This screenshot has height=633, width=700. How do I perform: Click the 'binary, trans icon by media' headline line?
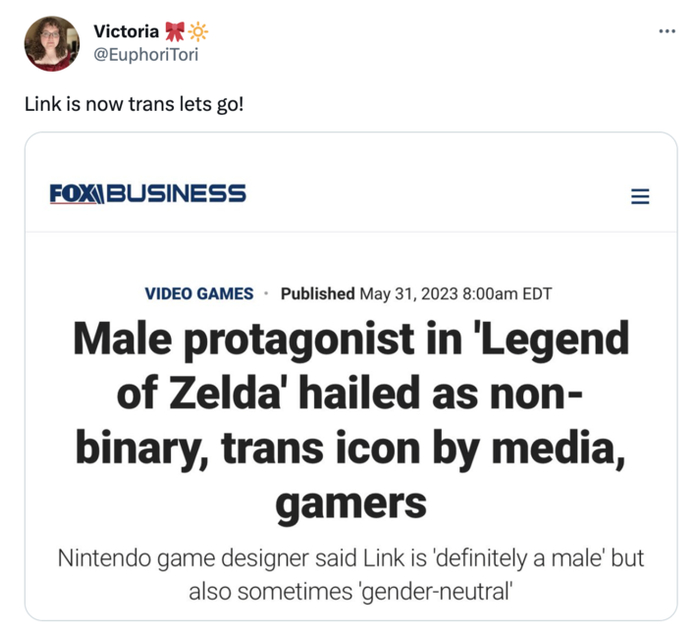click(350, 450)
